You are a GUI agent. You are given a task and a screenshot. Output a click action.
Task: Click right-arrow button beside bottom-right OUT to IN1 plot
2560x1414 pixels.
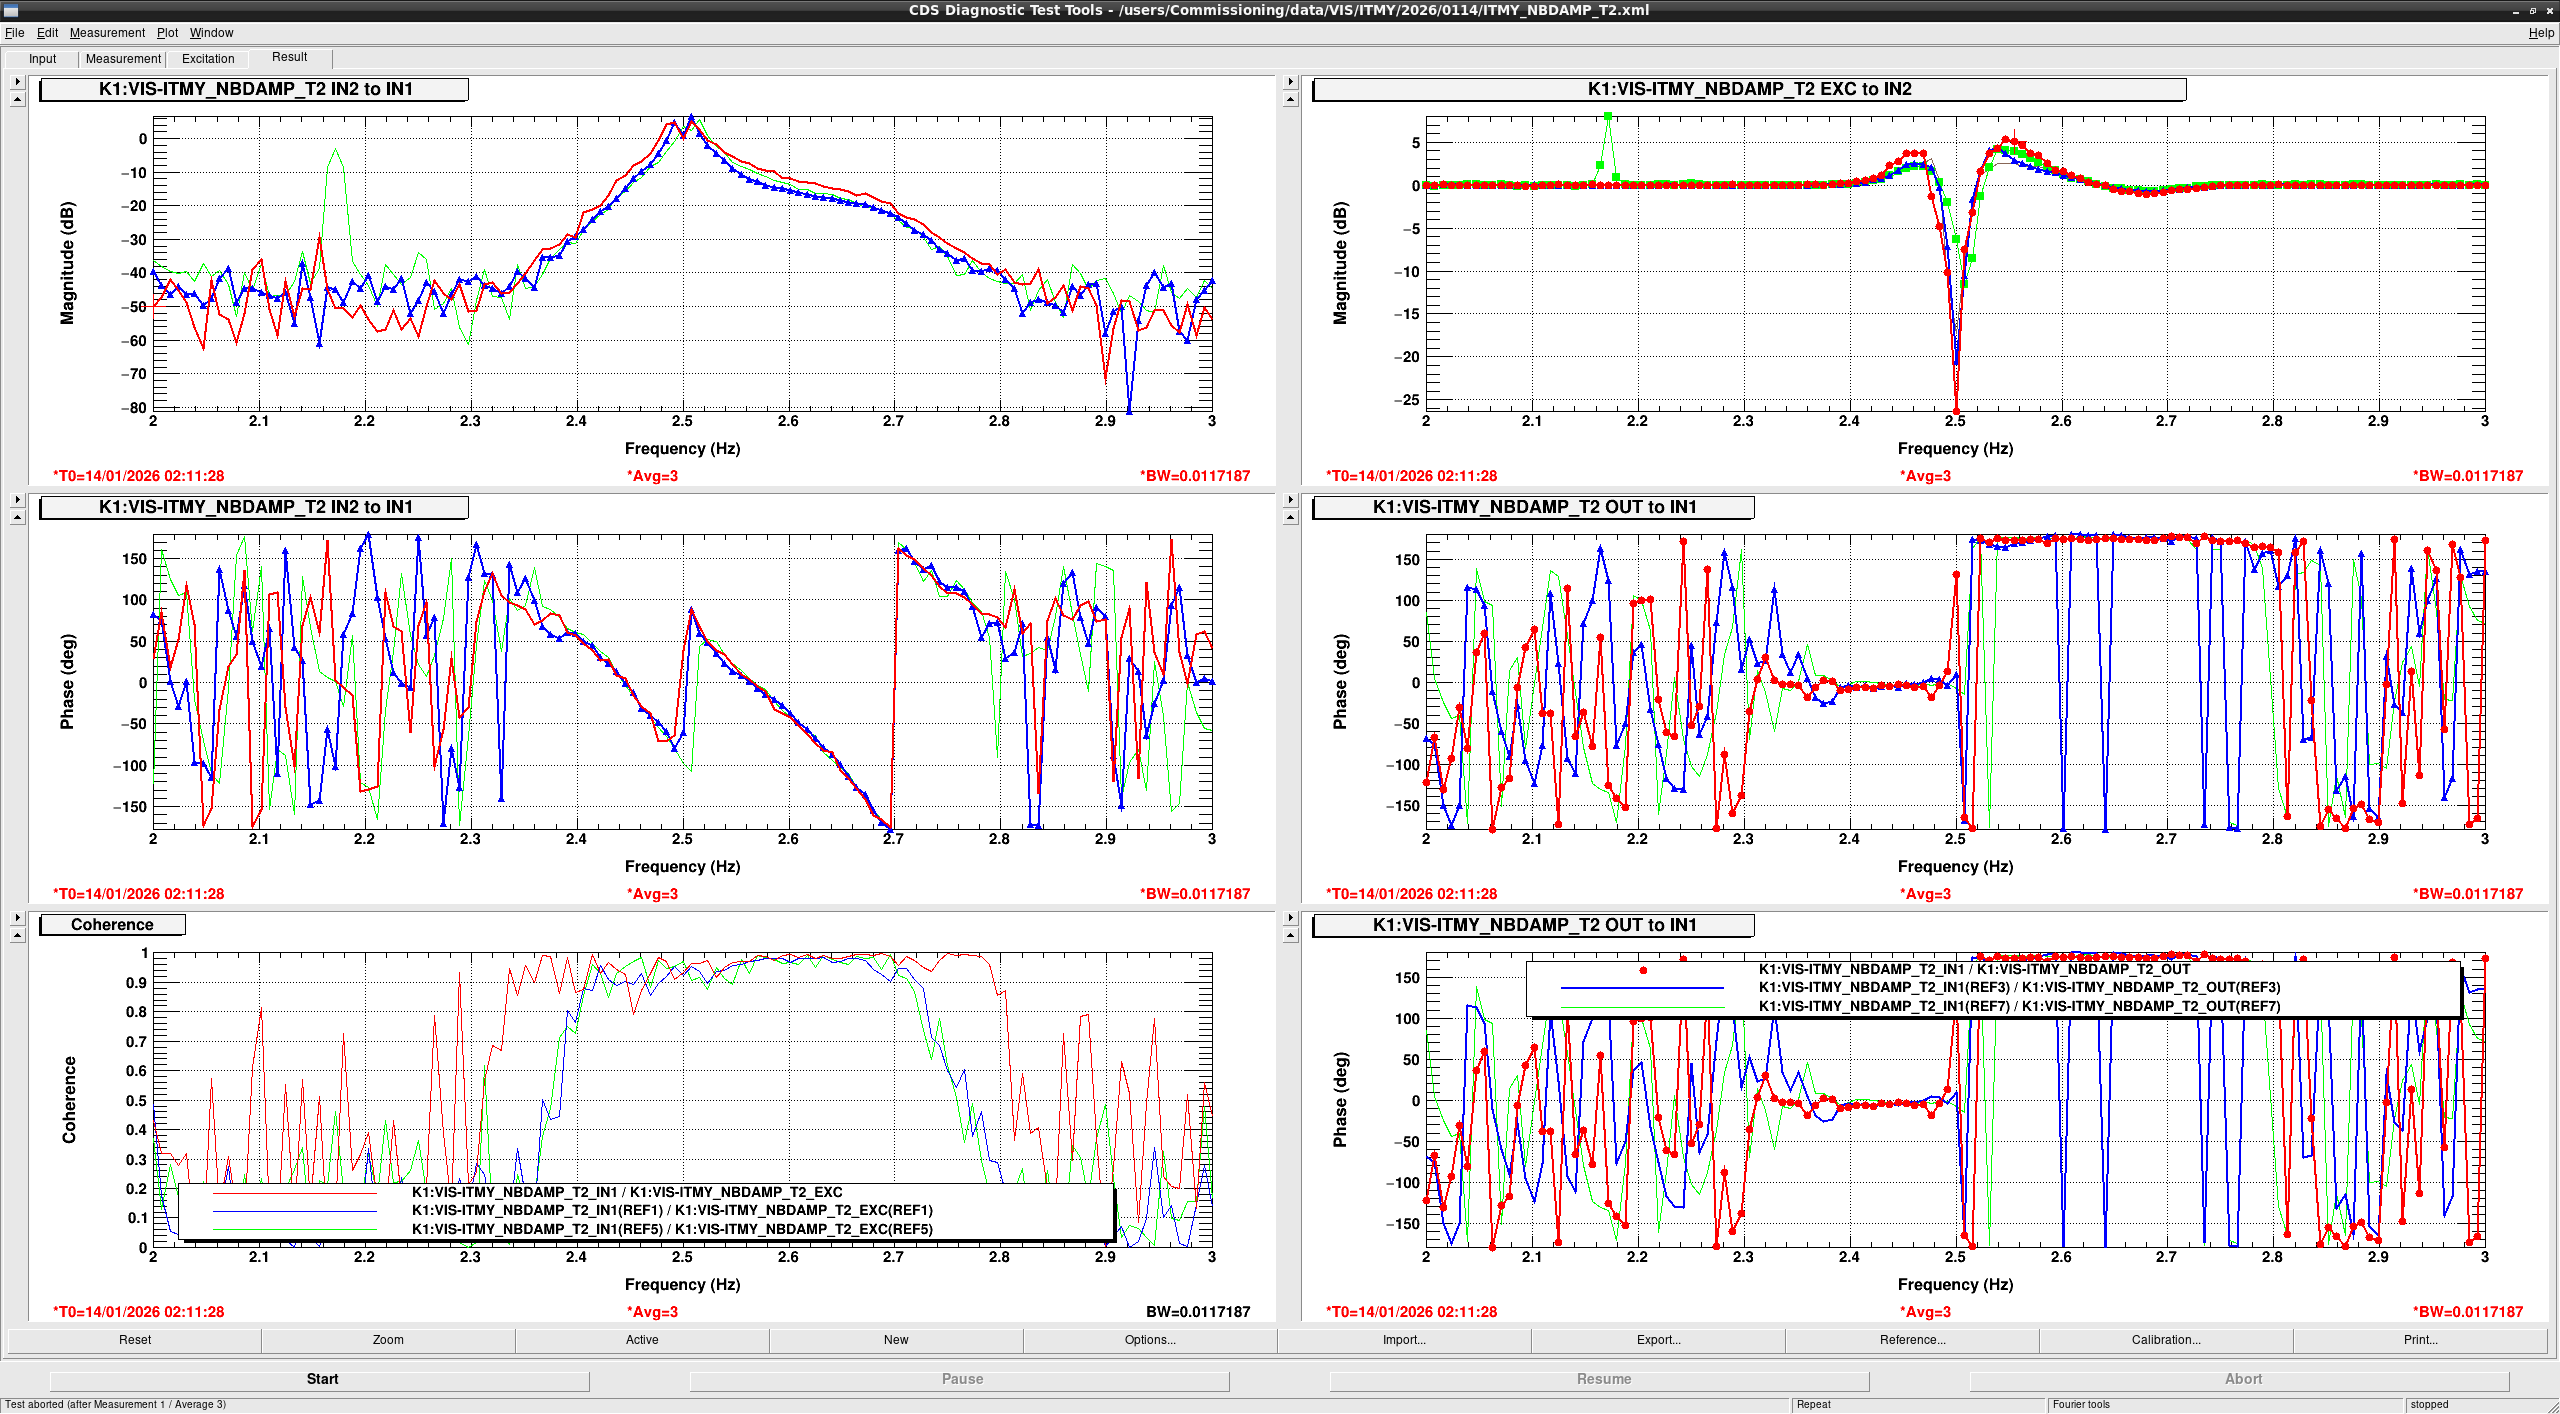click(x=1290, y=918)
